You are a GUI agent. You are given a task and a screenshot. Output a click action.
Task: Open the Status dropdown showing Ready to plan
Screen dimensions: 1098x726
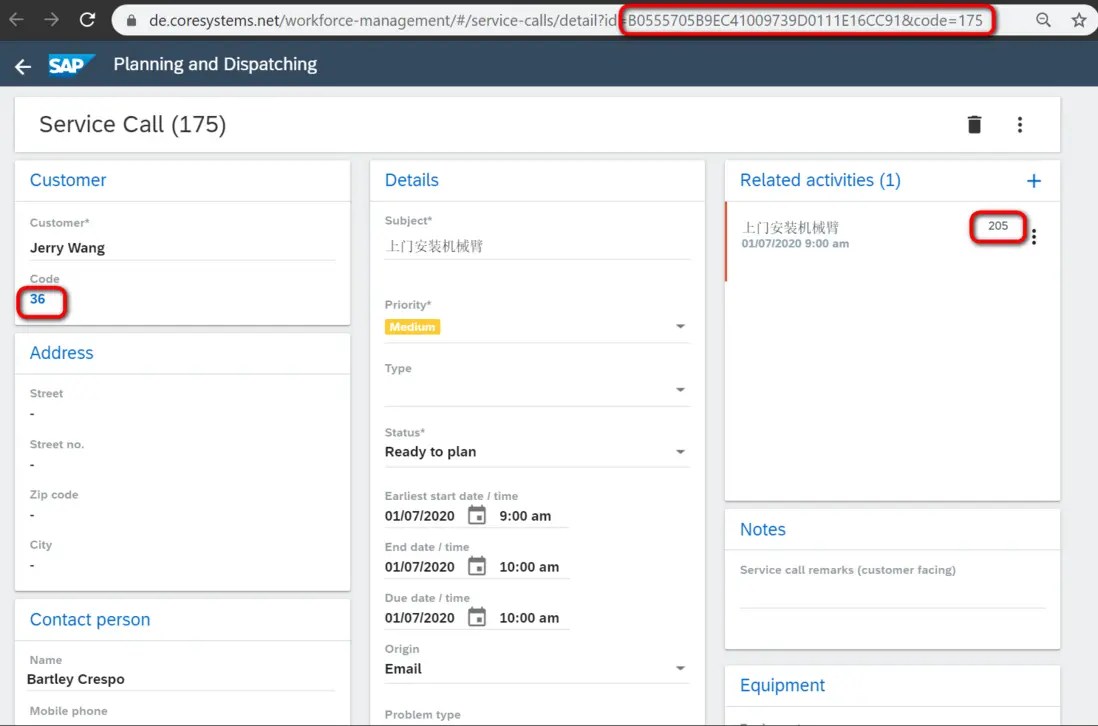pyautogui.click(x=680, y=451)
